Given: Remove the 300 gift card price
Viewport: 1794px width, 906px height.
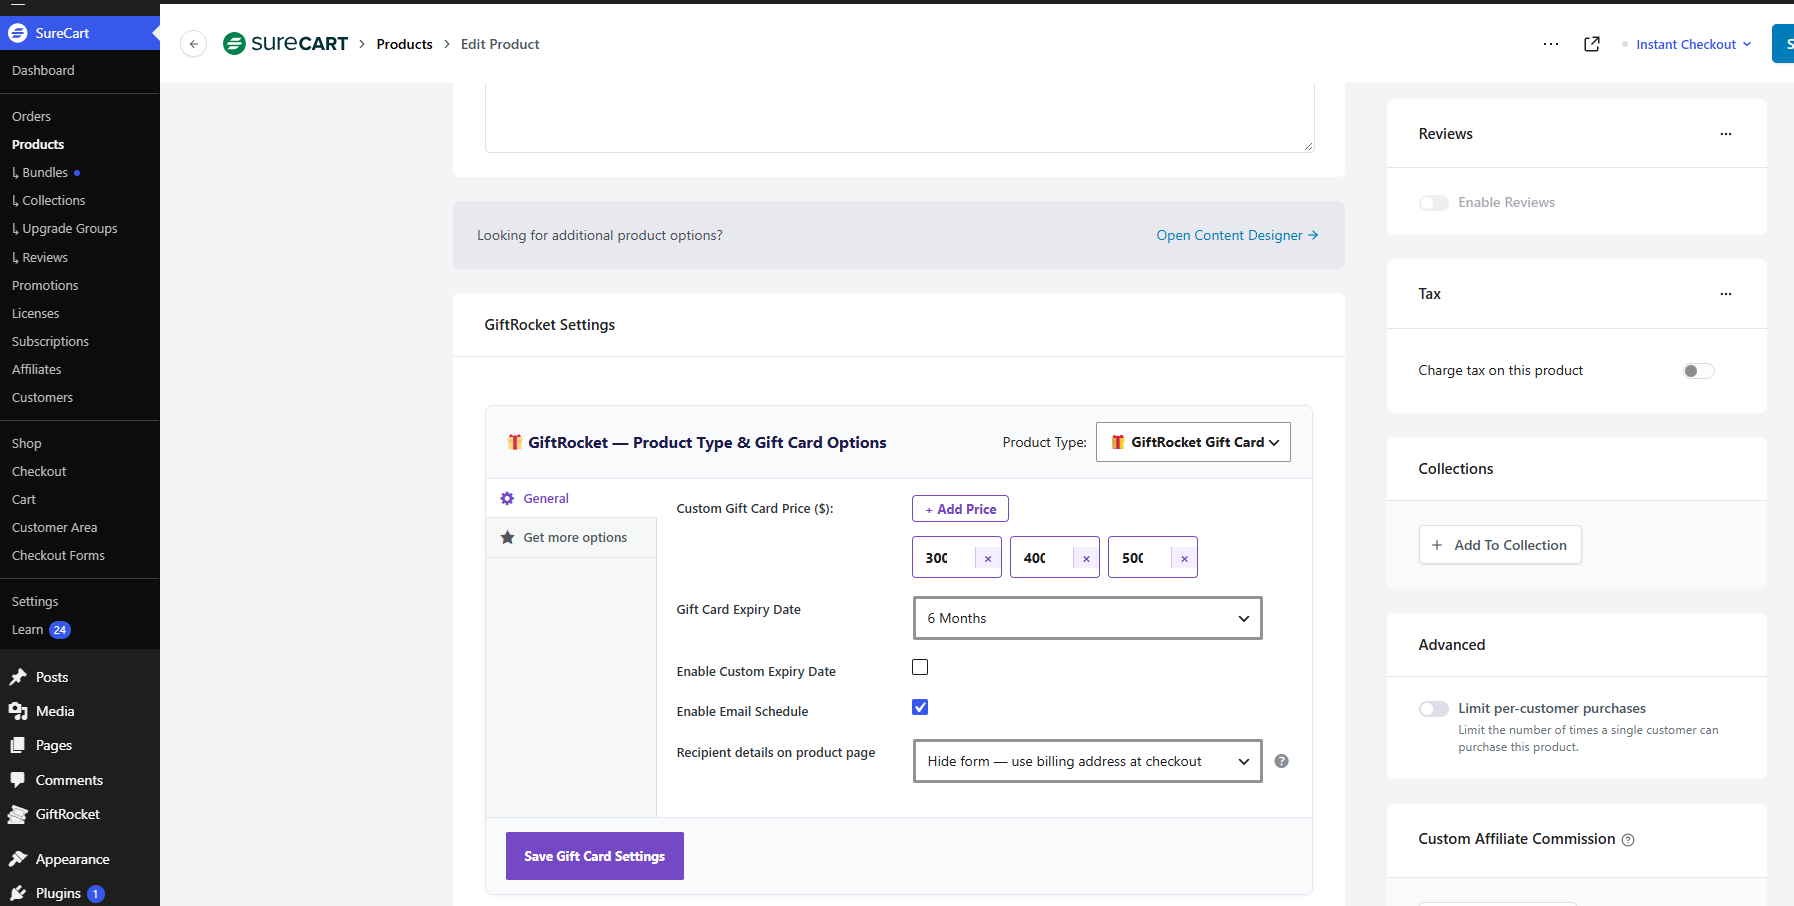Looking at the screenshot, I should point(988,558).
